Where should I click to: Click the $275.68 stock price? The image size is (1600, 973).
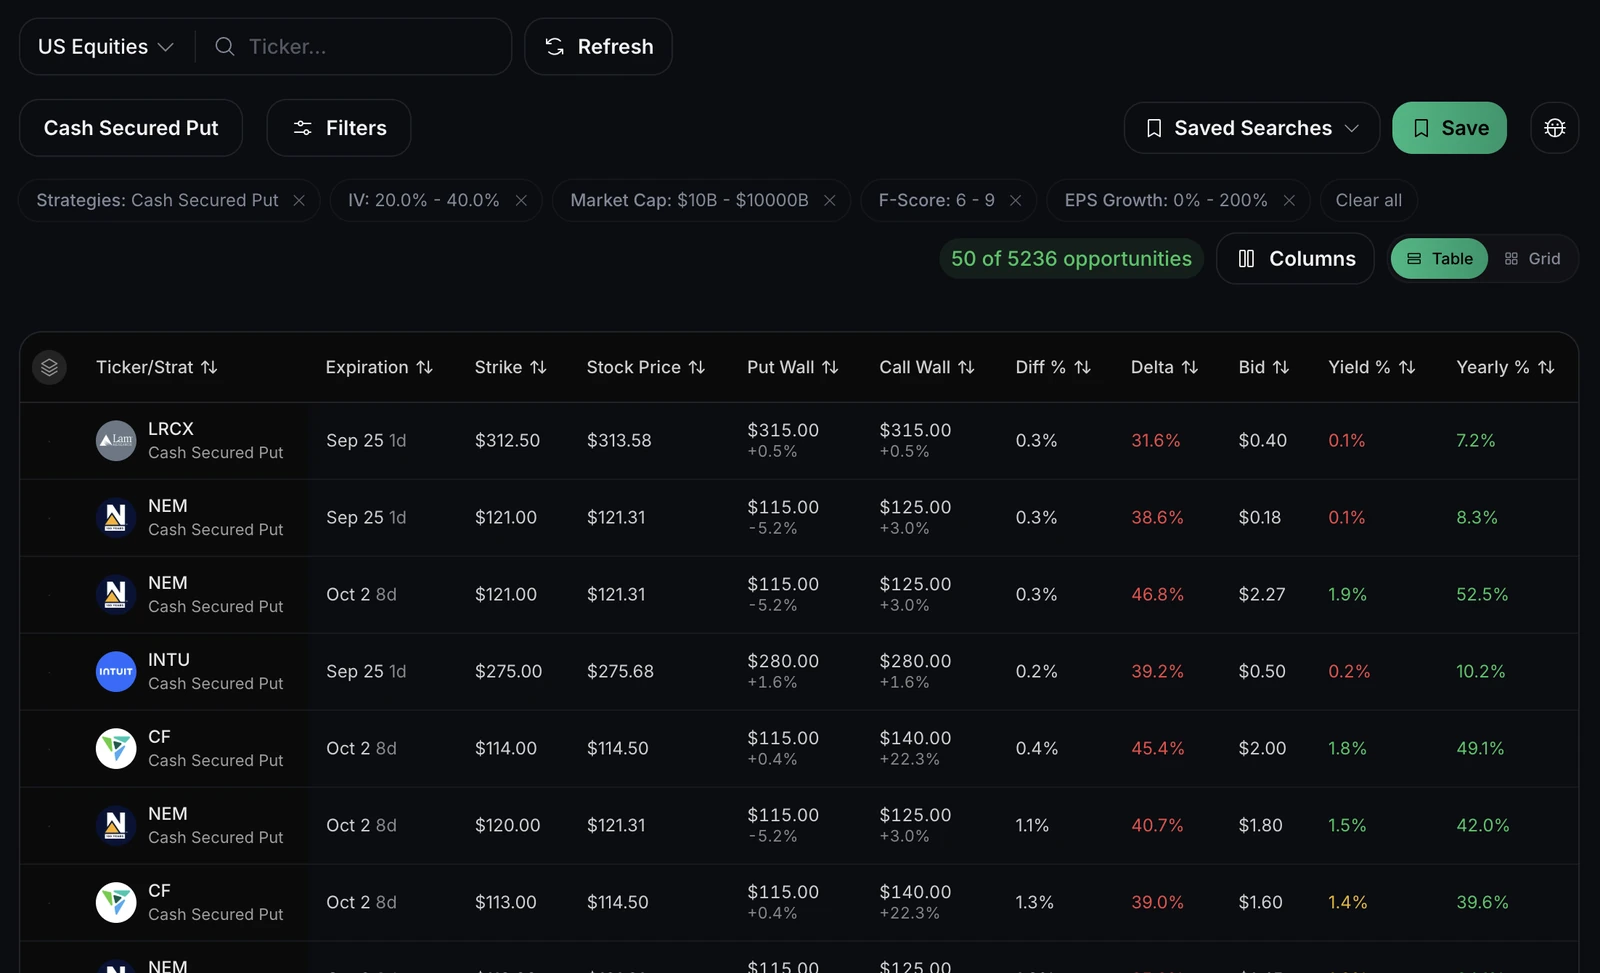pyautogui.click(x=620, y=672)
